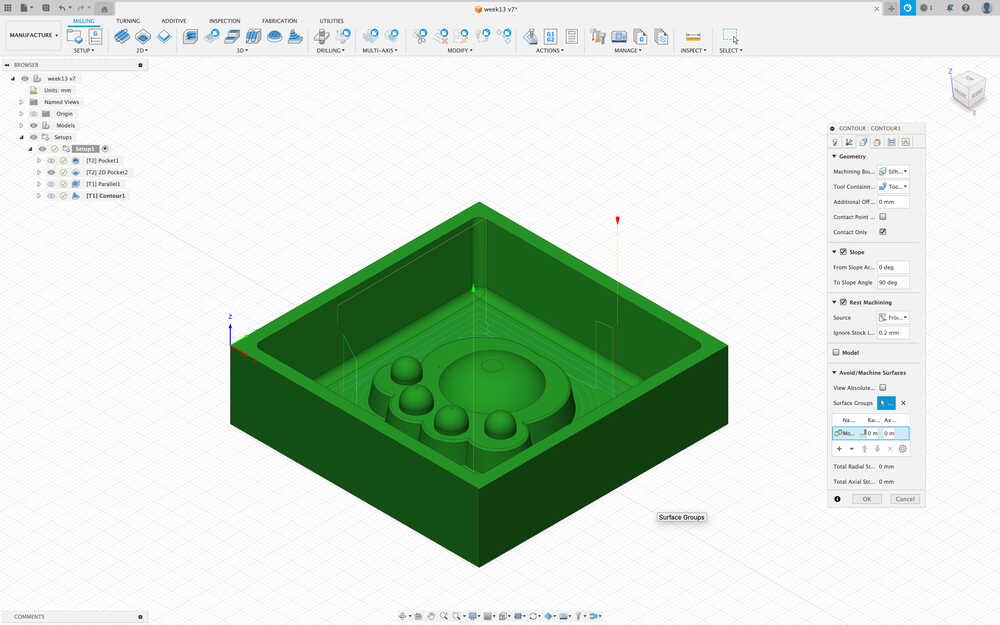Select the [T1] Contour1 operation

tap(105, 196)
